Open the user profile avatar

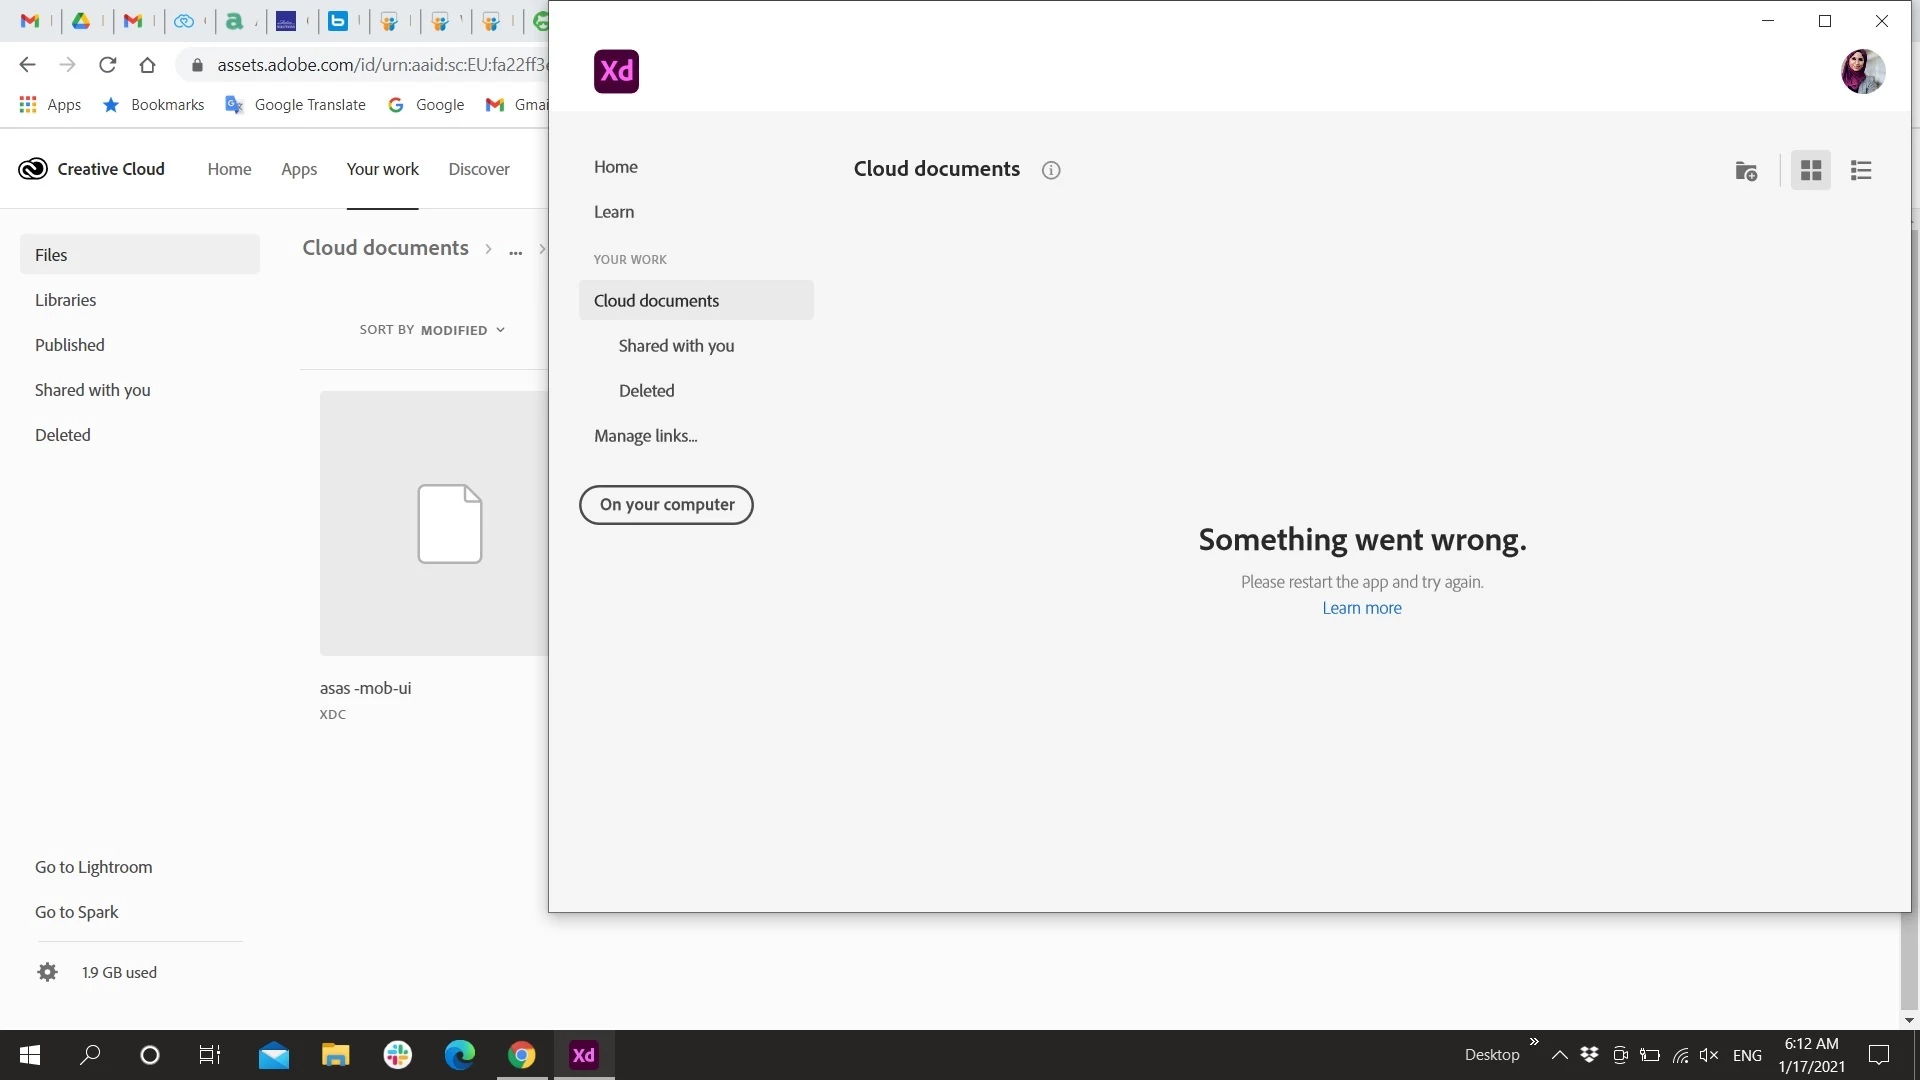point(1863,71)
